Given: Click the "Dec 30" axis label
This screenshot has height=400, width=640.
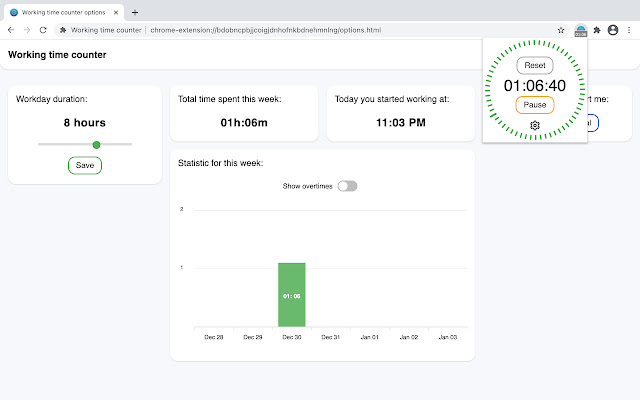Looking at the screenshot, I should 292,337.
